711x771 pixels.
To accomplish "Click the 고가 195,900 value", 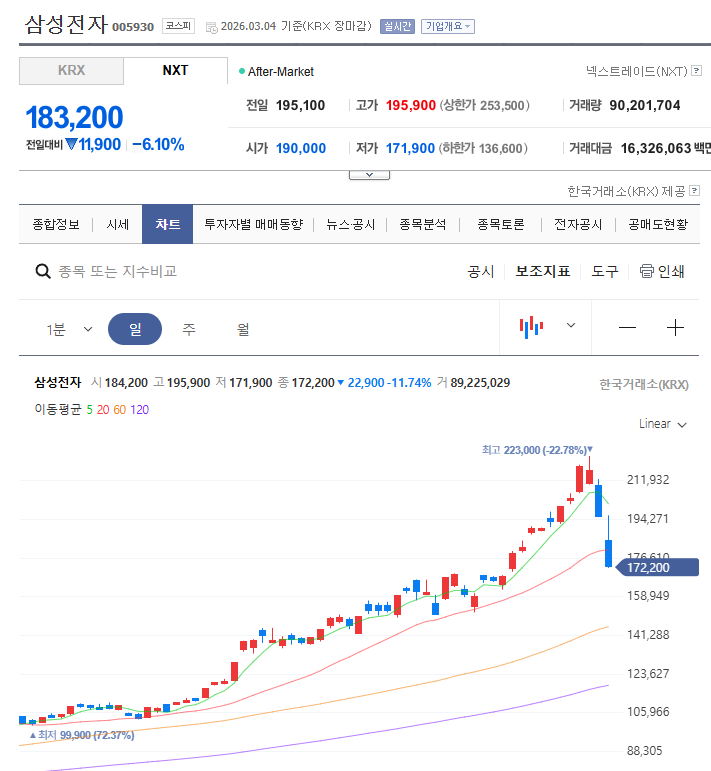I will [x=411, y=105].
